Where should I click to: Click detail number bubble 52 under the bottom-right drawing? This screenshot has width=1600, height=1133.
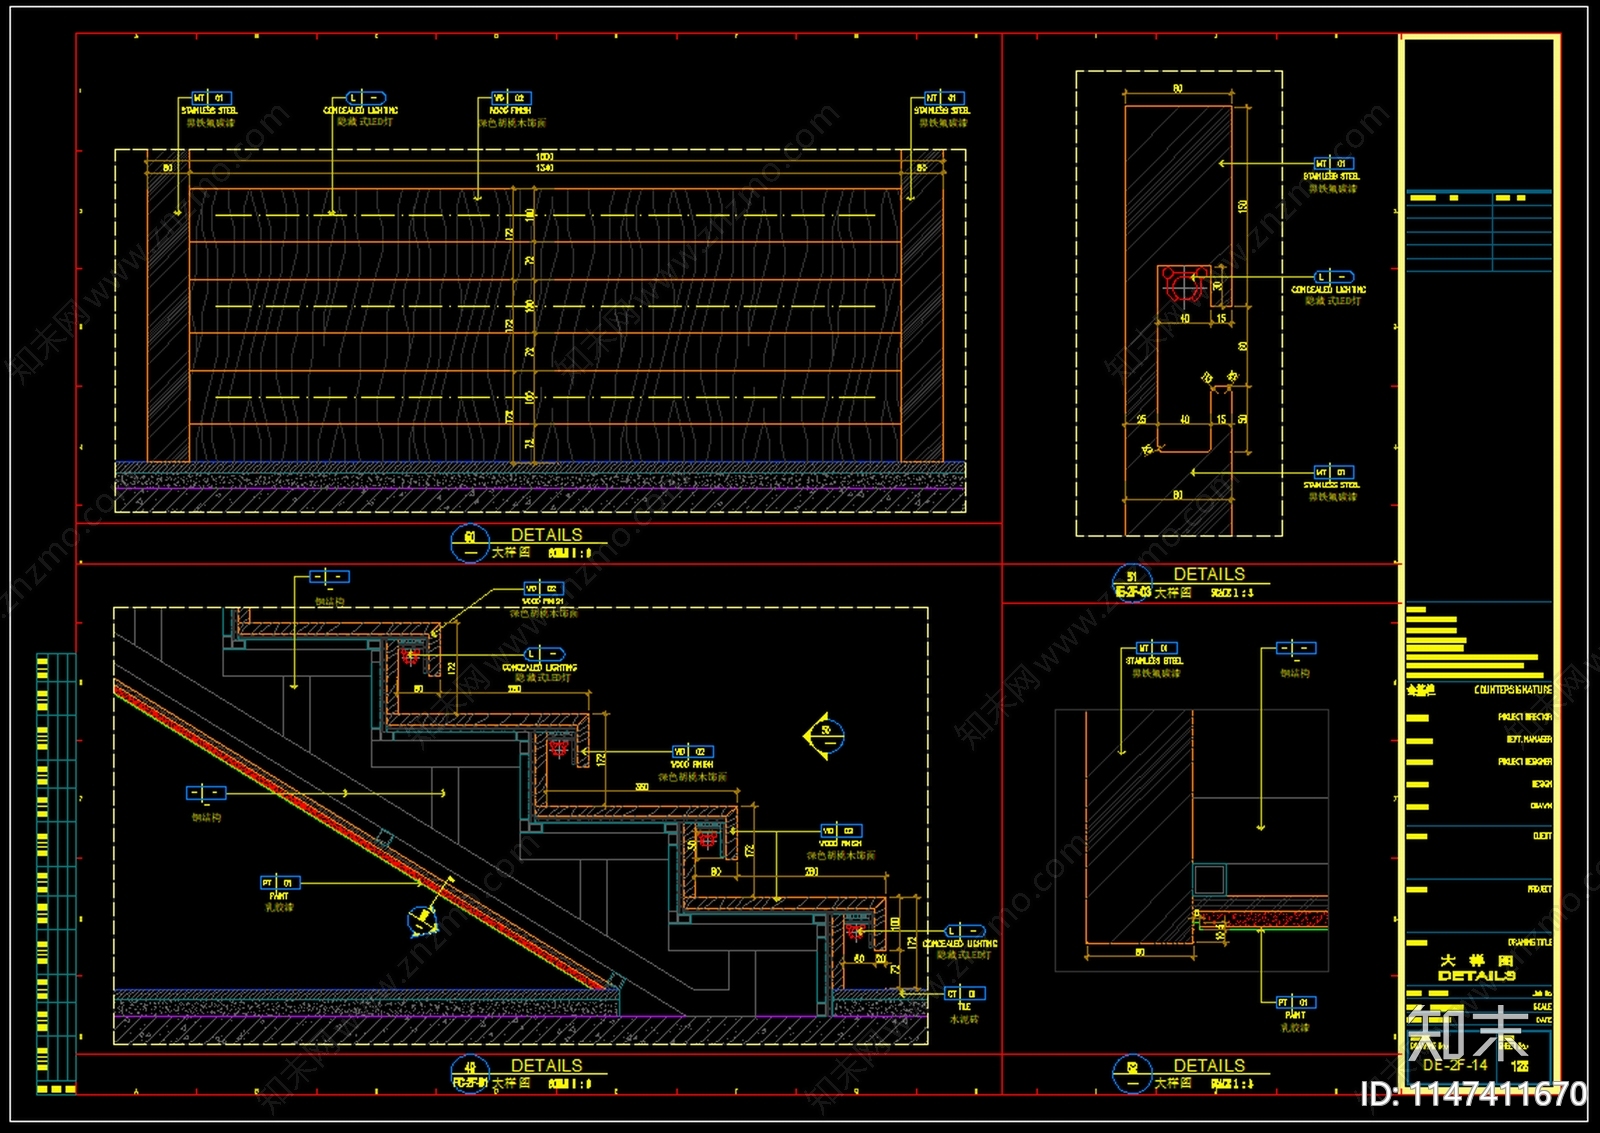point(1132,1074)
